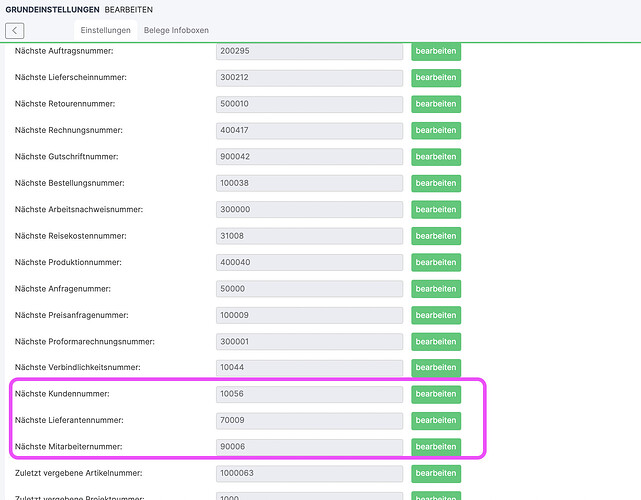Select the Auftragsnummer field showing 200295

tap(309, 52)
